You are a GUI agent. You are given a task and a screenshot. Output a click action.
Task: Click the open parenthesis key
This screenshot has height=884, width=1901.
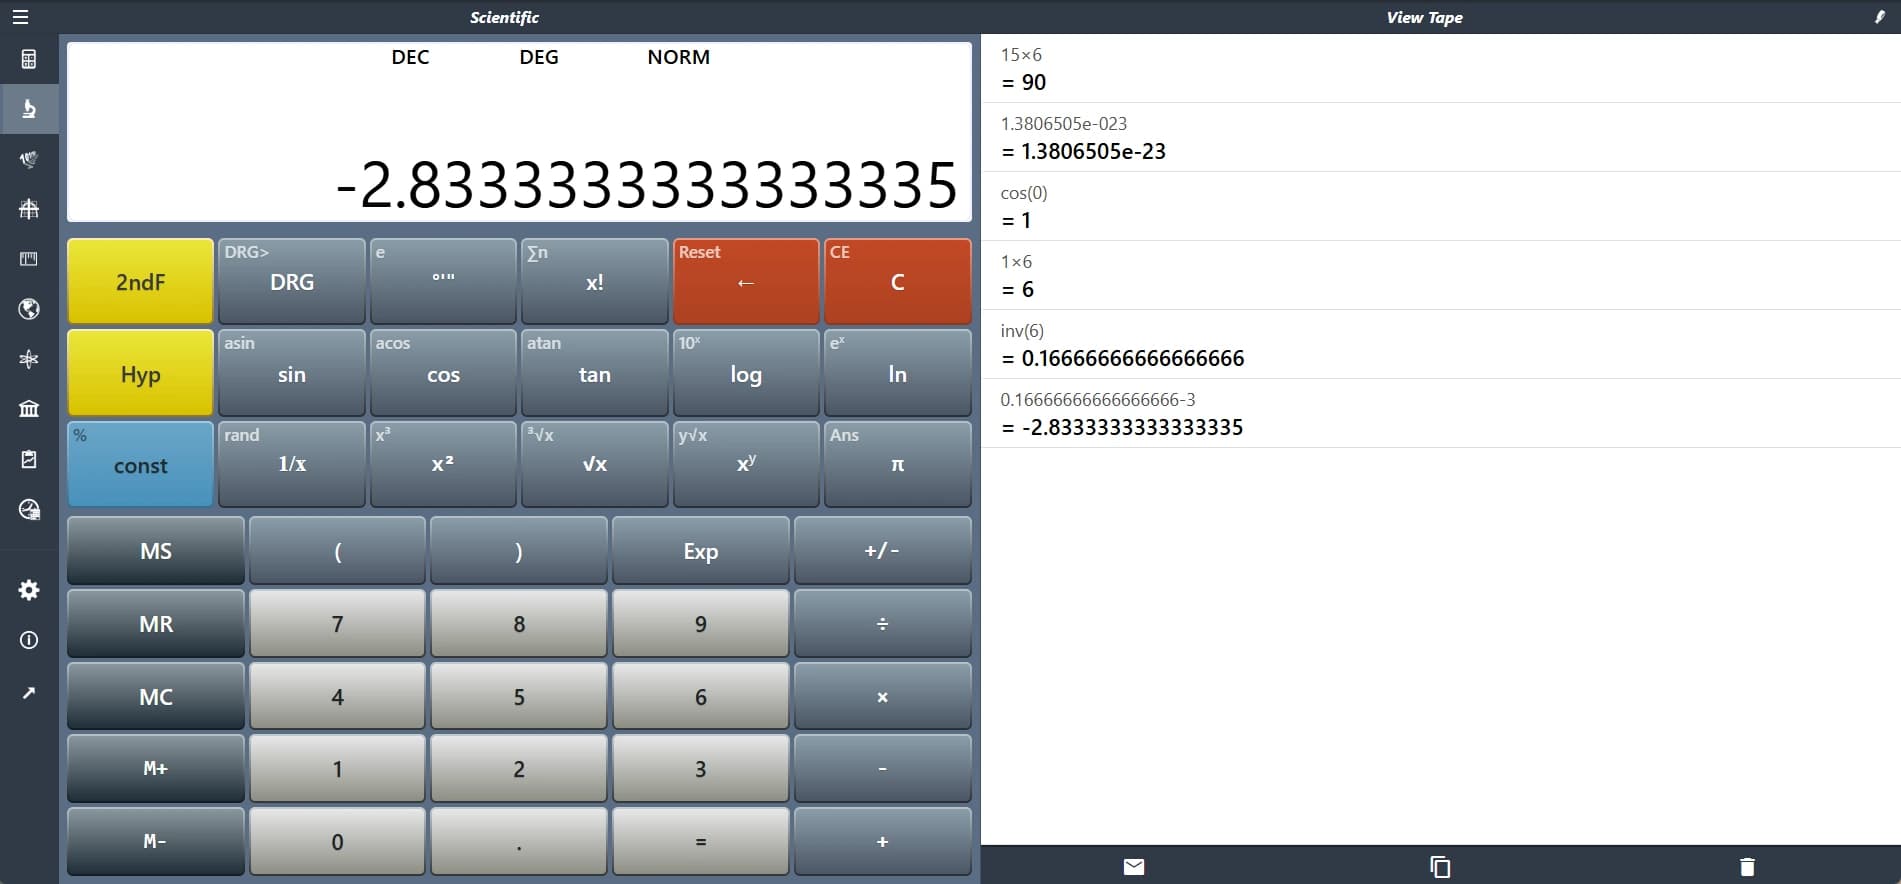(x=337, y=550)
